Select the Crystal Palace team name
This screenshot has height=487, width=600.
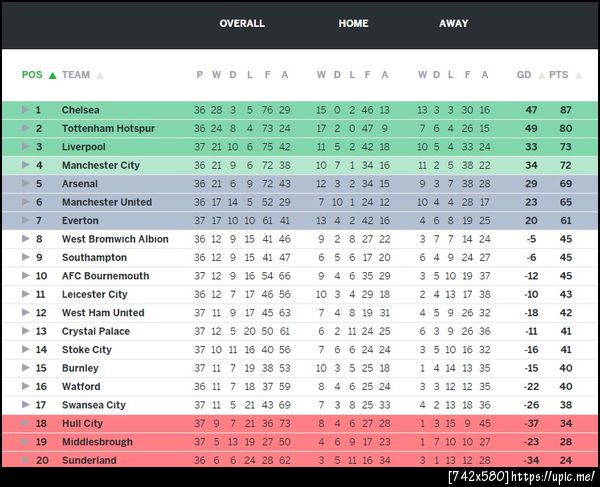pyautogui.click(x=95, y=331)
